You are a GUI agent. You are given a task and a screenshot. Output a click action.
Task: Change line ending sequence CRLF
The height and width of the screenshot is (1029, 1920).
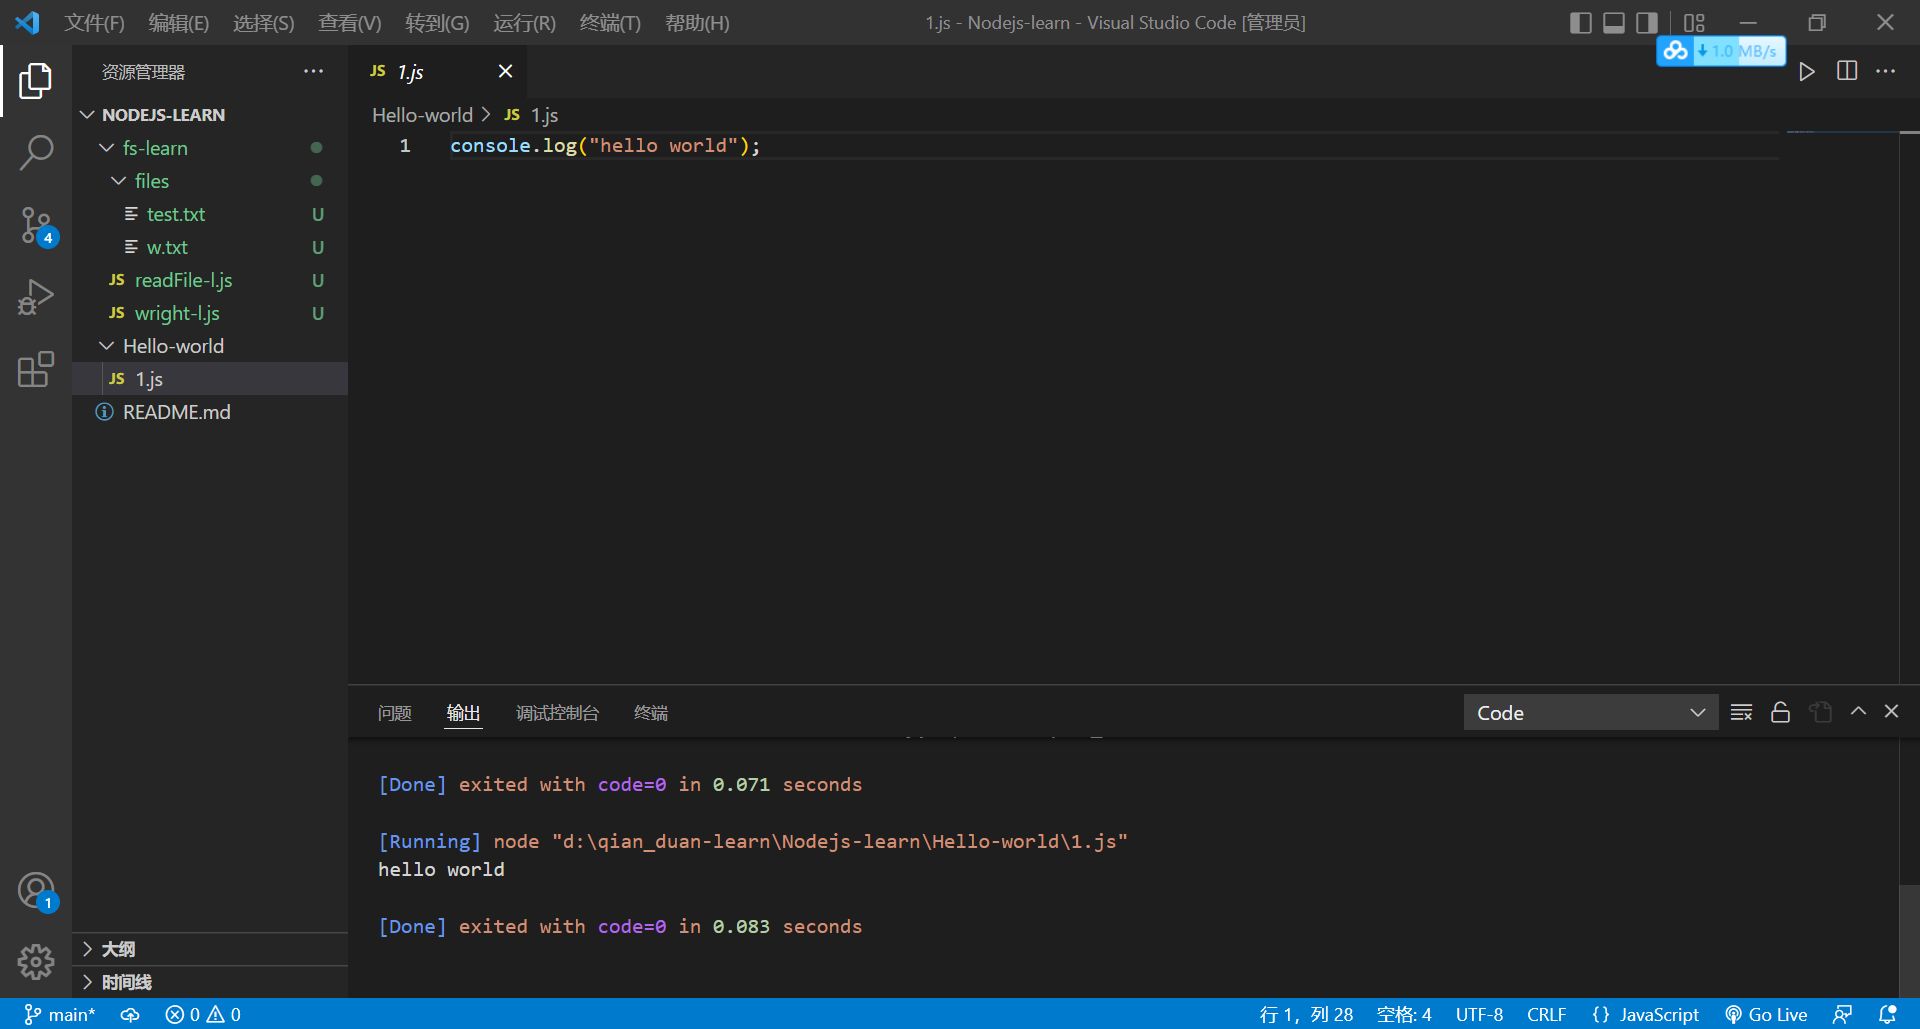(x=1546, y=1014)
